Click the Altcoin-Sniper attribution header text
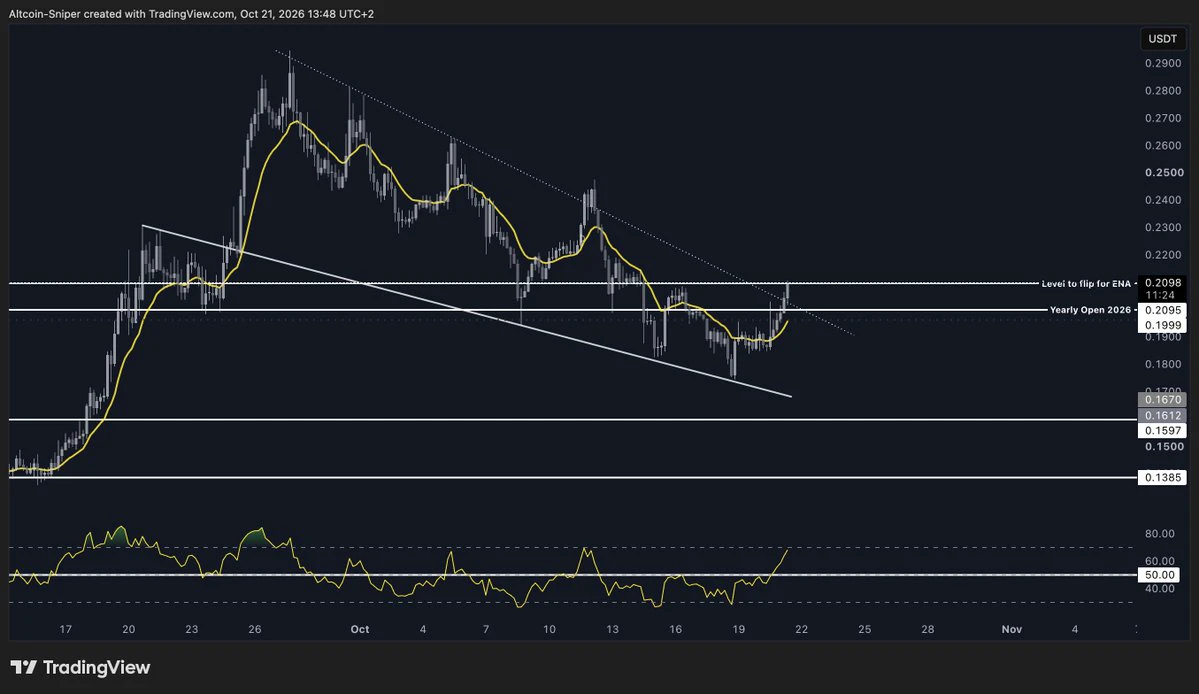This screenshot has height=694, width=1199. [191, 14]
